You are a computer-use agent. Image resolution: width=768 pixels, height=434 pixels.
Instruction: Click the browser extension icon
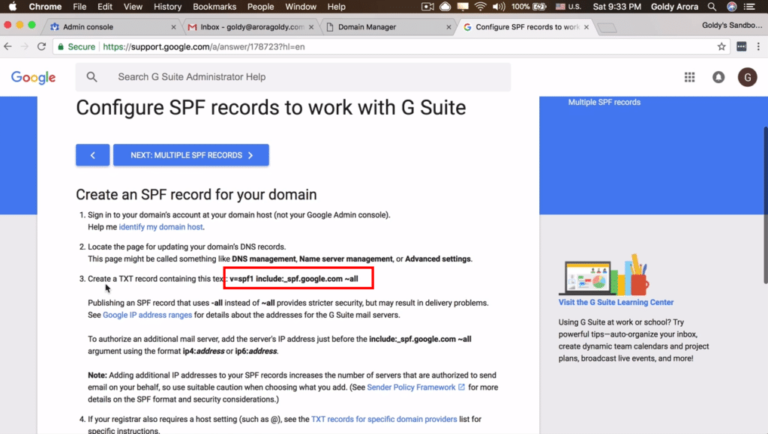(742, 47)
